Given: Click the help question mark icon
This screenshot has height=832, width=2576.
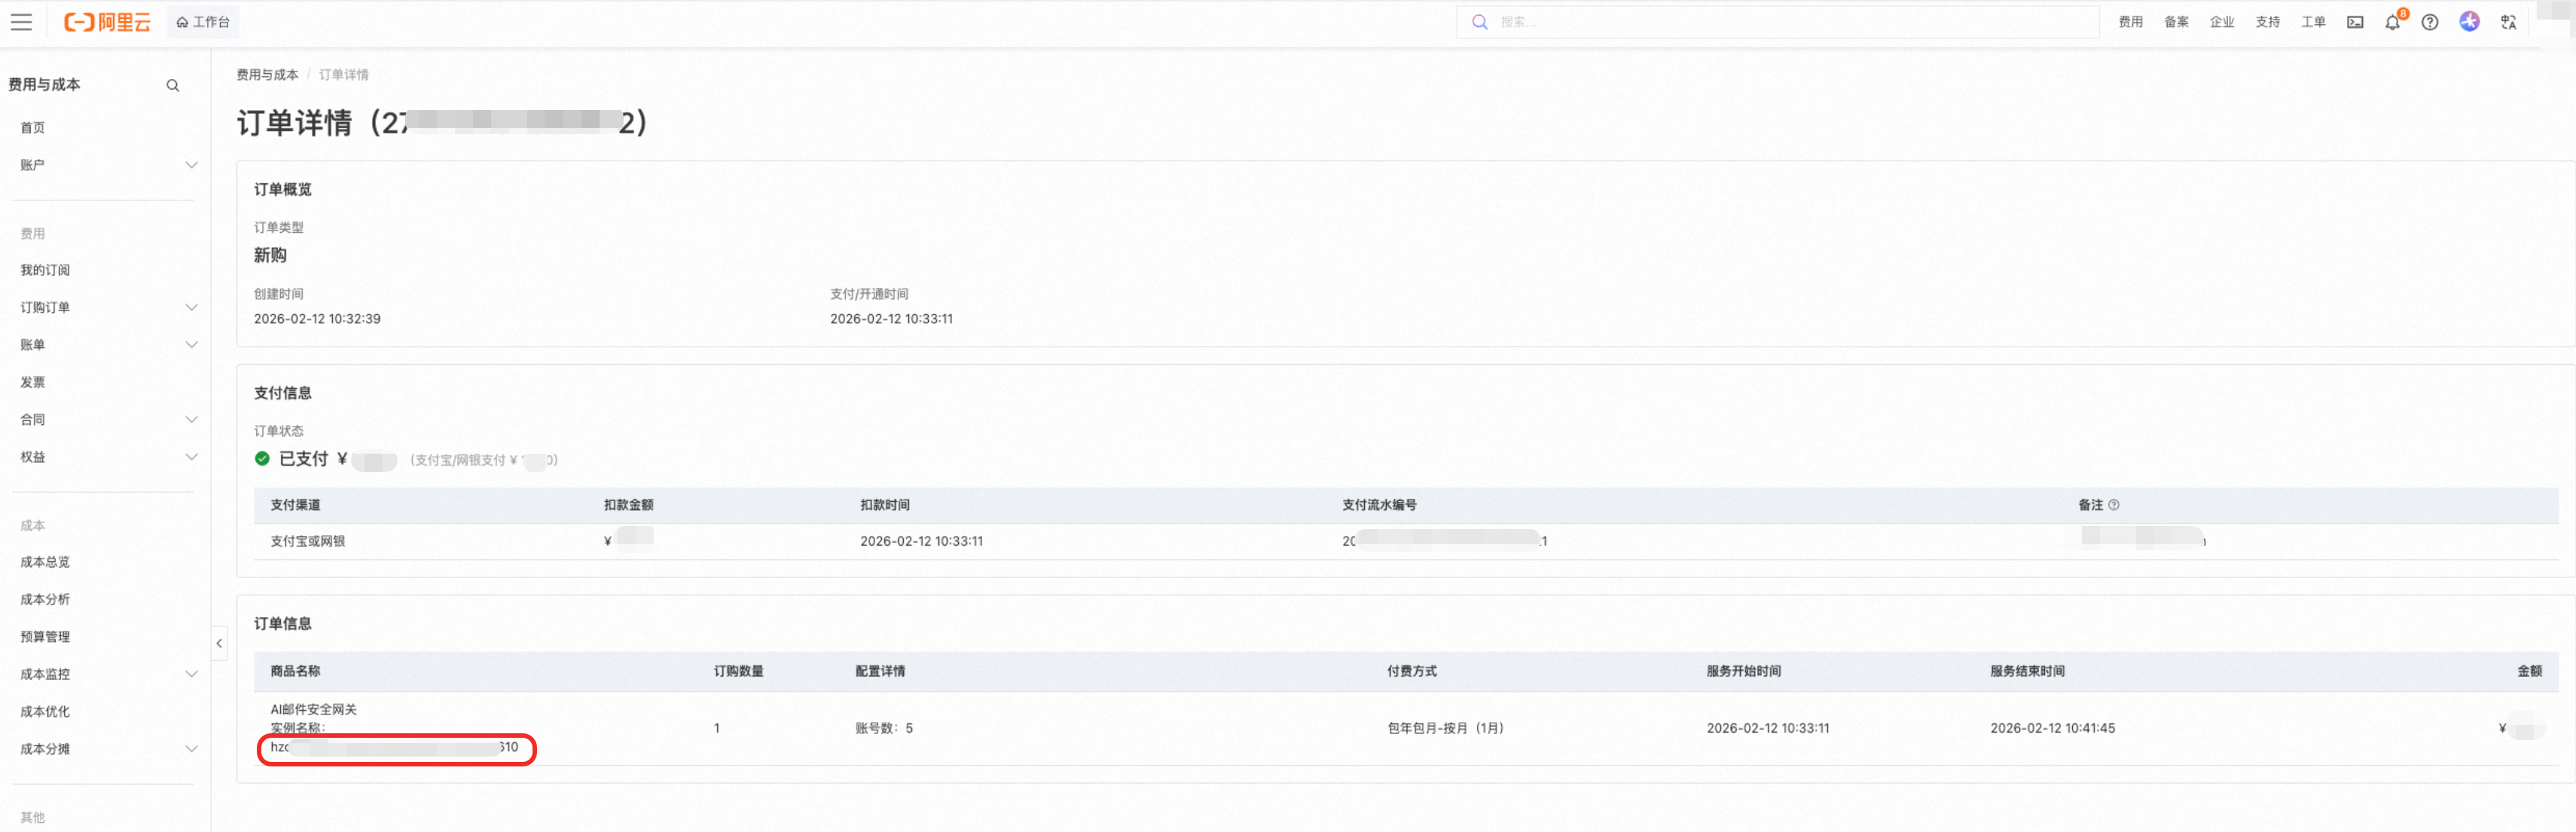Looking at the screenshot, I should pos(2429,22).
